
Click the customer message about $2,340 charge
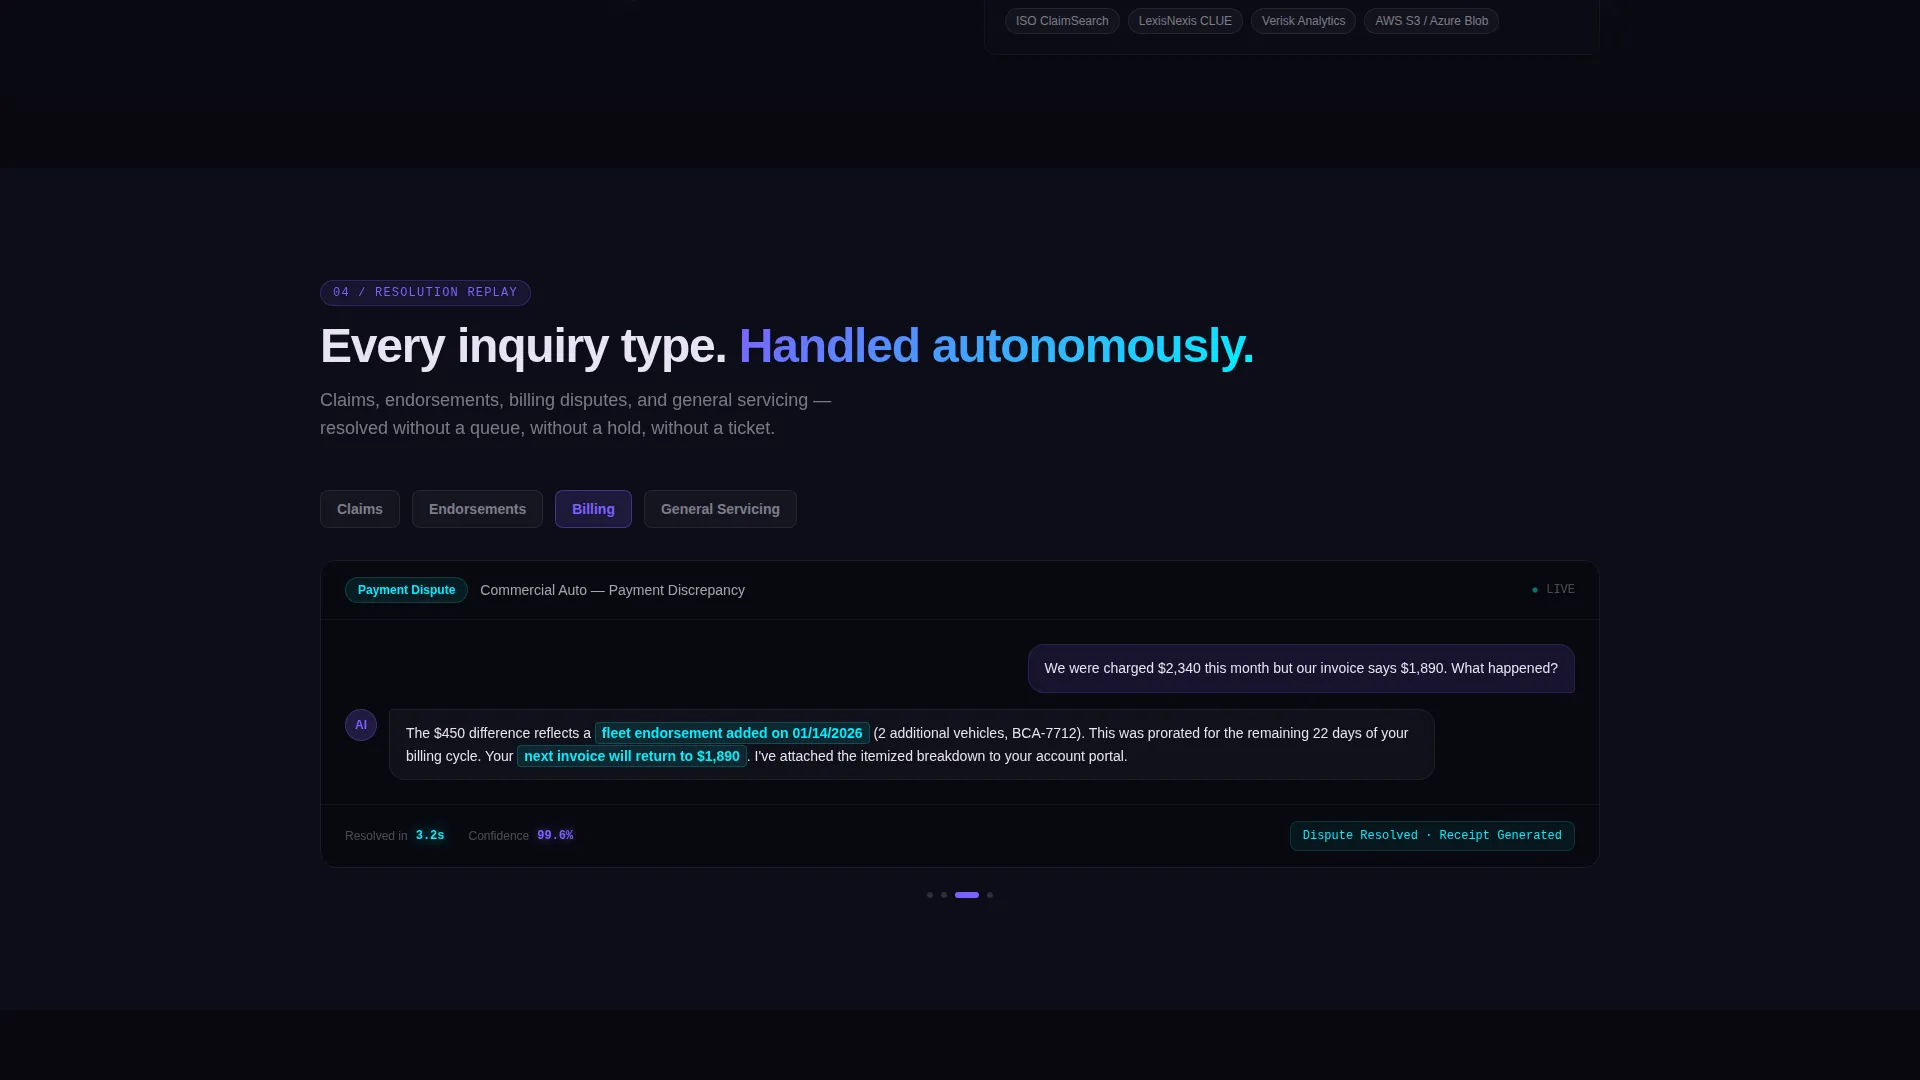coord(1301,668)
